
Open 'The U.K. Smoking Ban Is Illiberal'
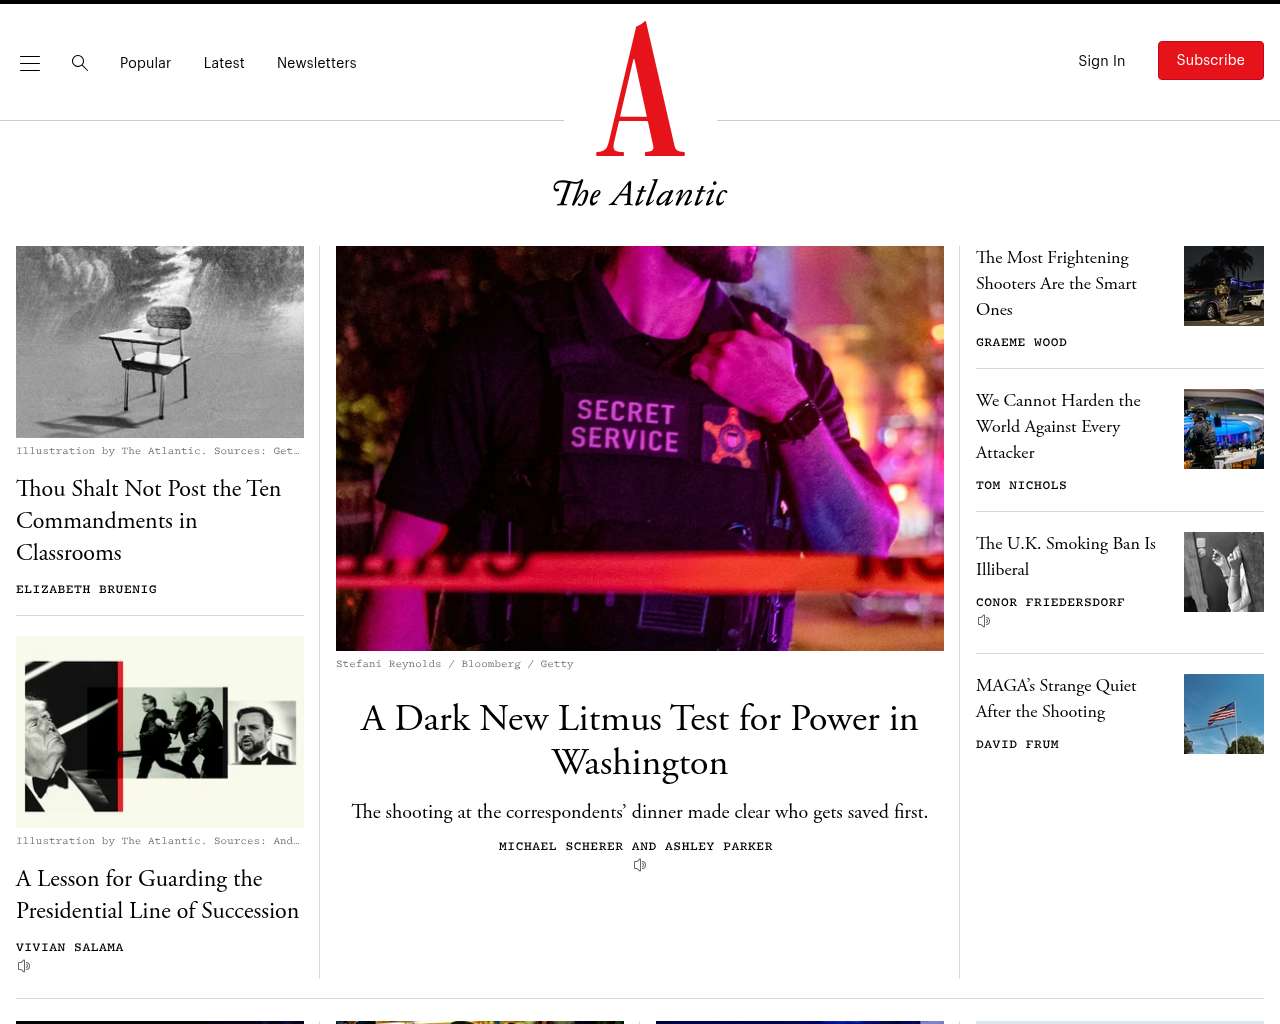tap(1066, 556)
